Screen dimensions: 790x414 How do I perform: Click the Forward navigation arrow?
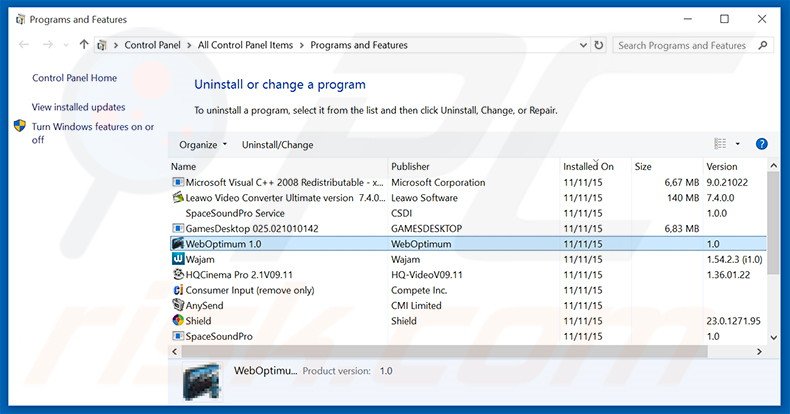[x=48, y=45]
